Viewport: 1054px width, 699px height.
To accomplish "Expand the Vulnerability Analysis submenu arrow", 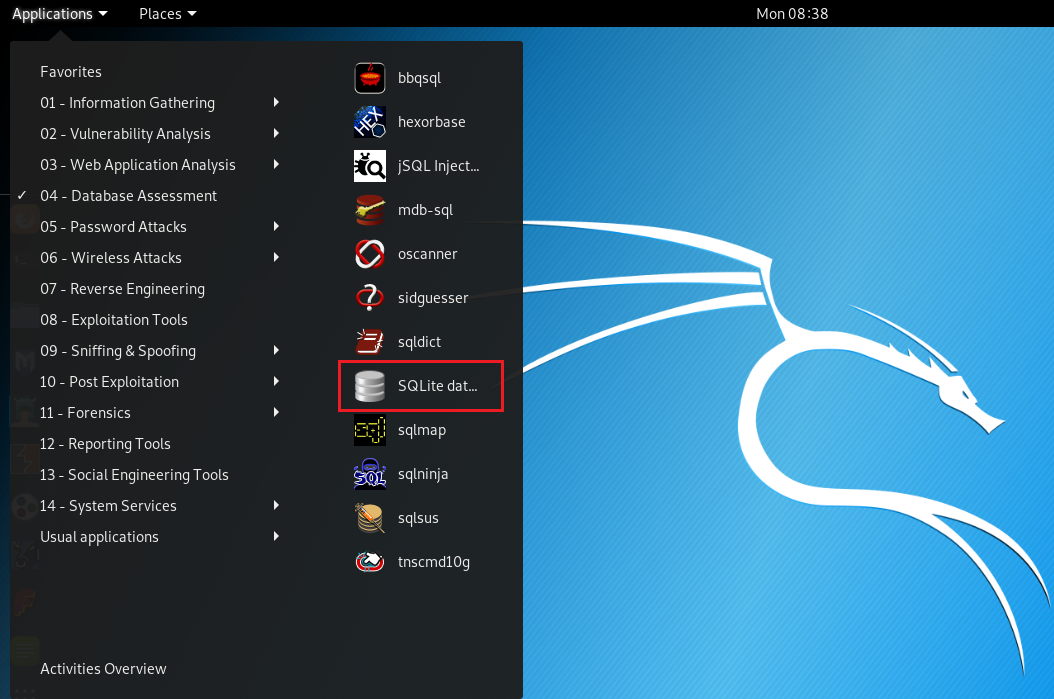I will tap(276, 133).
